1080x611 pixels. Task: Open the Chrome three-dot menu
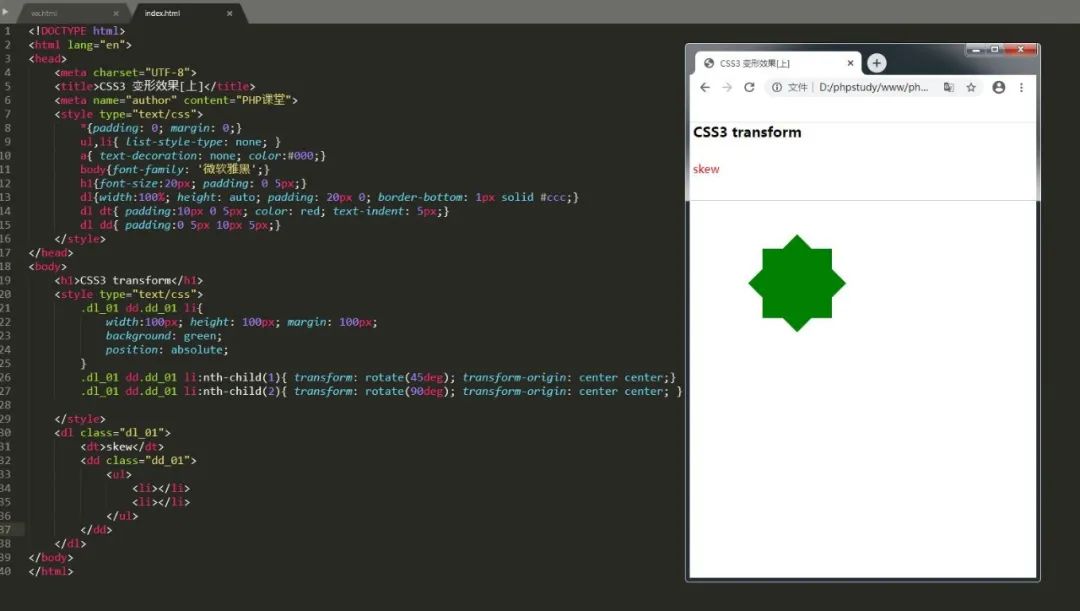[x=1021, y=88]
